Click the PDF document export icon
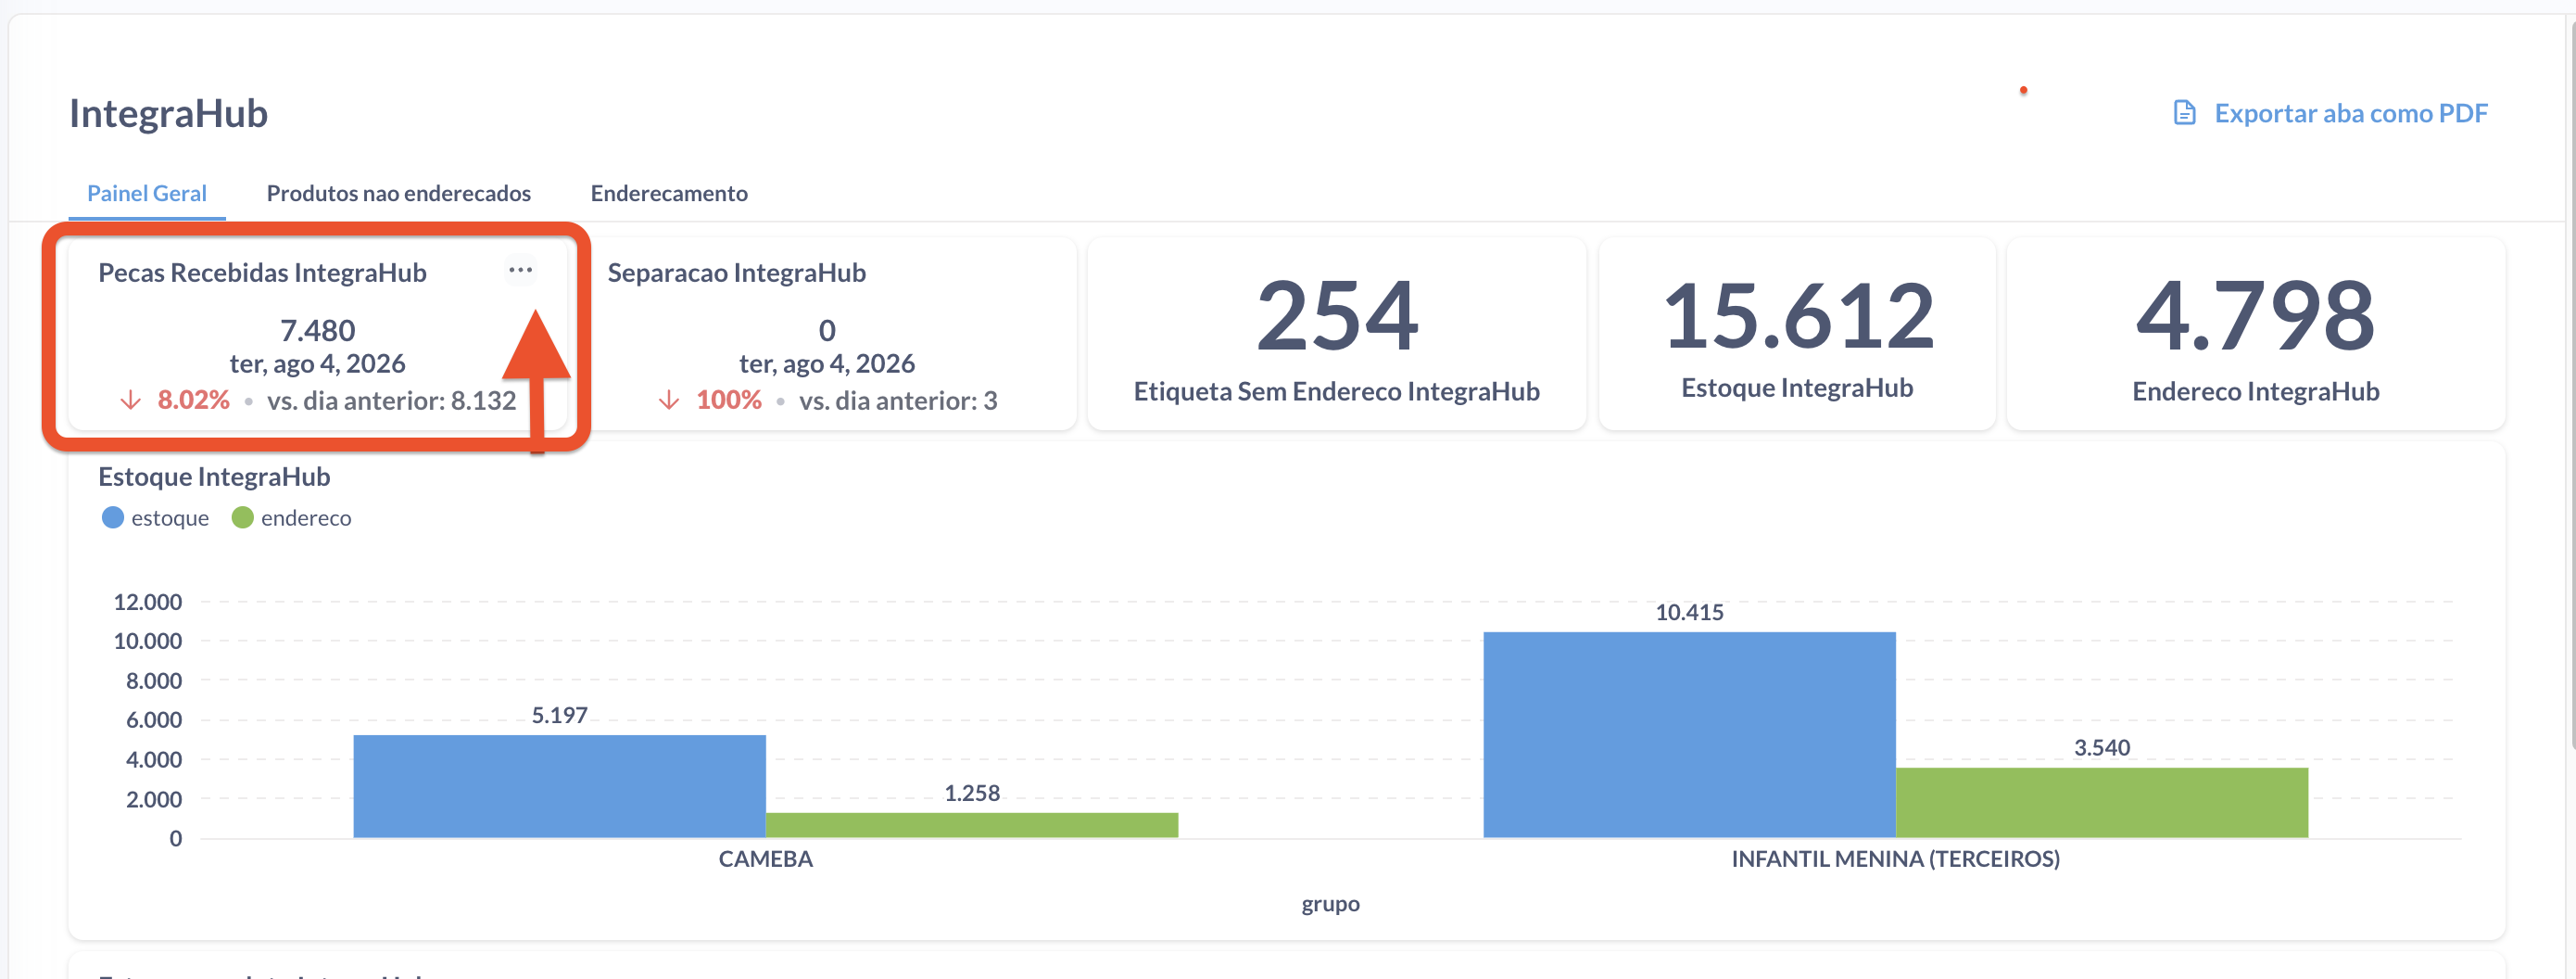 (x=2184, y=113)
